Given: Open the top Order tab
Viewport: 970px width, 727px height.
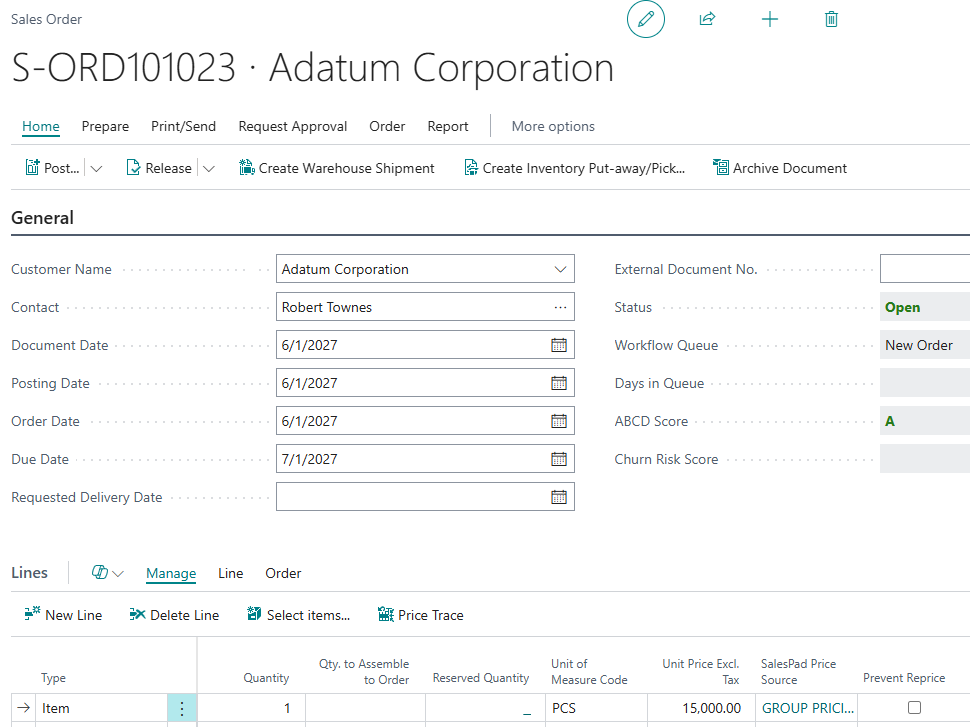Looking at the screenshot, I should pos(387,126).
